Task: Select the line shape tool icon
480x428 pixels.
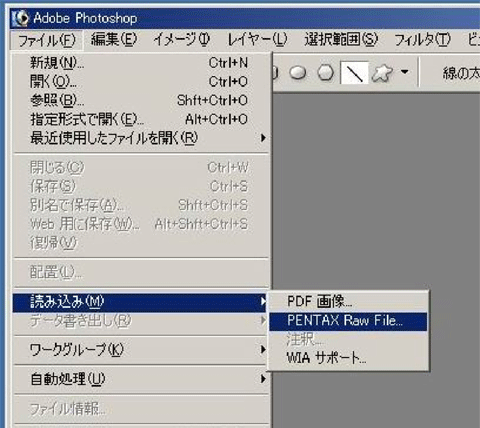Action: point(354,72)
